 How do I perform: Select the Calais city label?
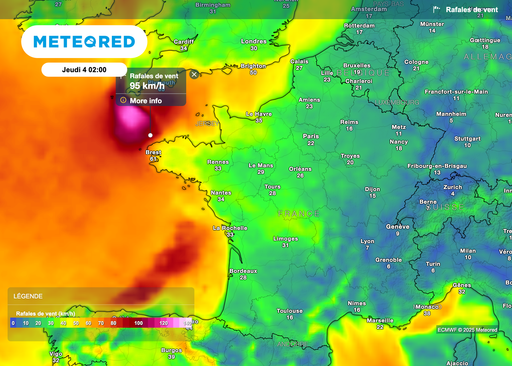tap(299, 61)
